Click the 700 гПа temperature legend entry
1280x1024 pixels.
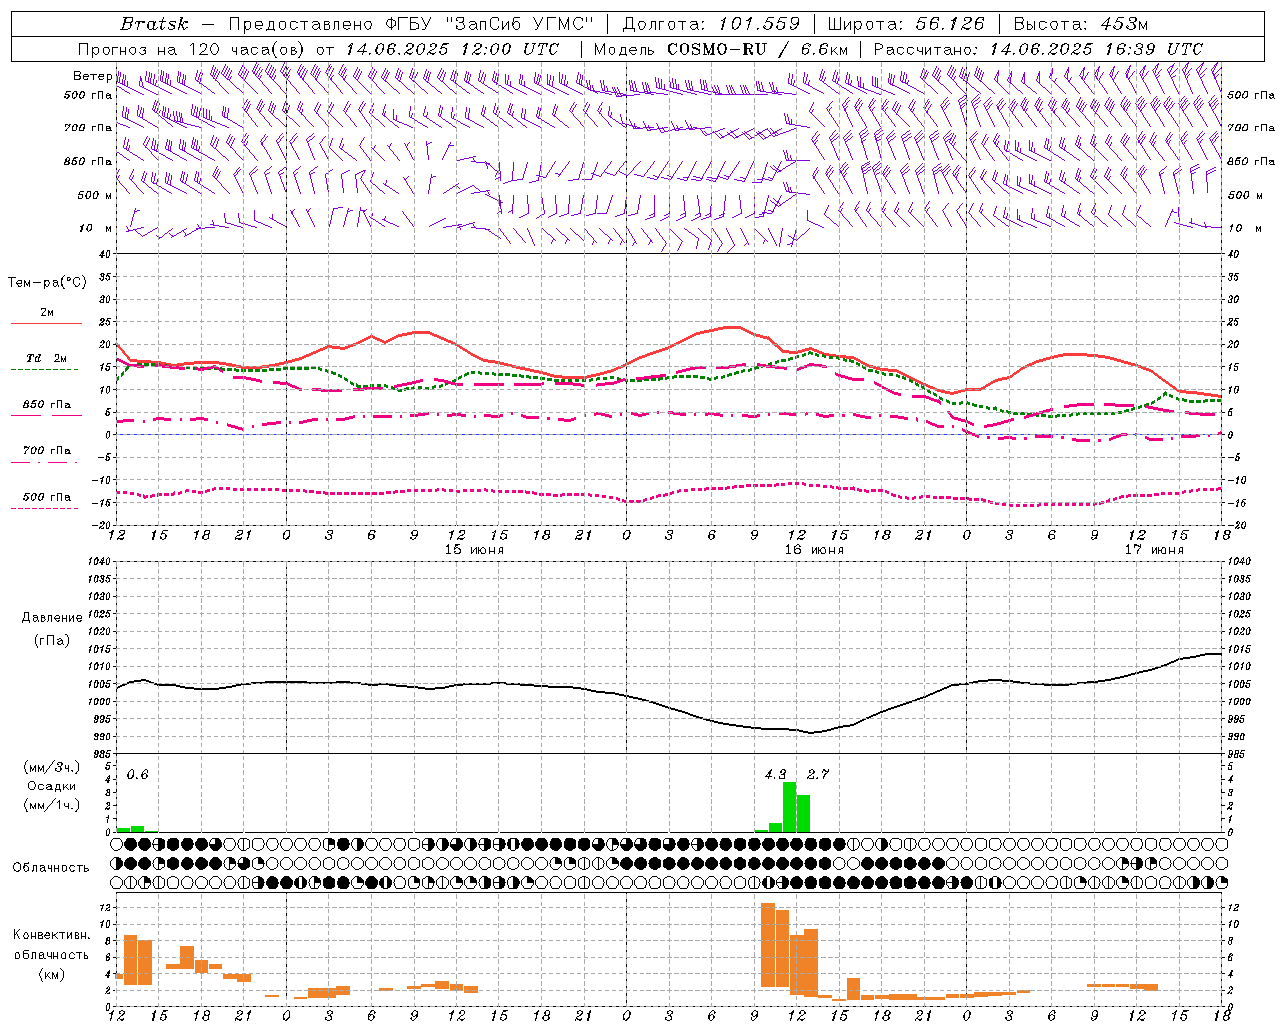click(46, 451)
